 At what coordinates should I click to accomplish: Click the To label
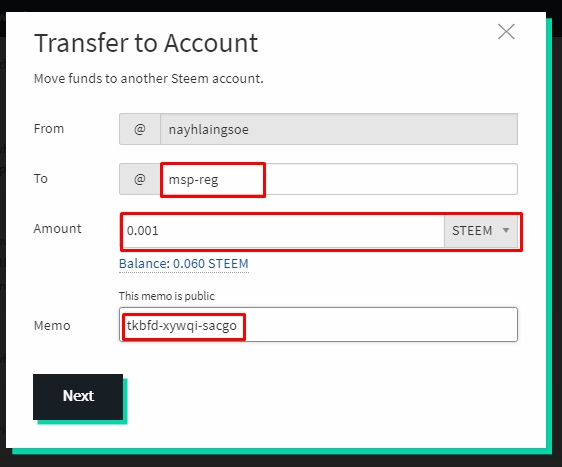coord(41,178)
